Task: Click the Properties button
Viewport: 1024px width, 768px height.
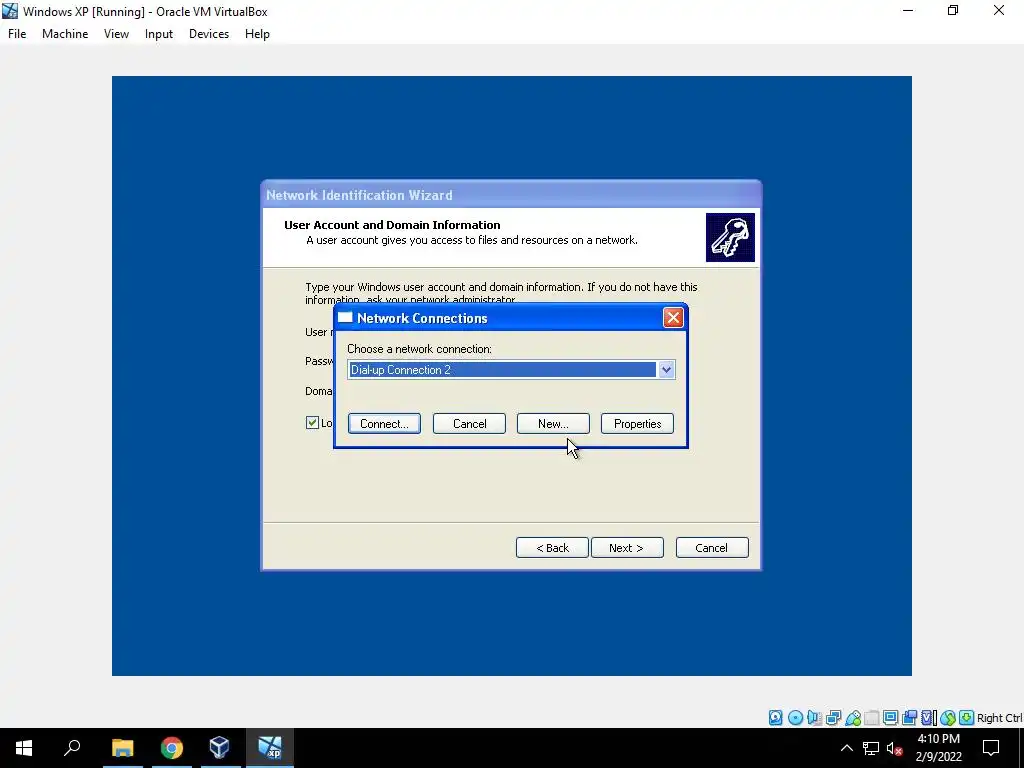Action: 637,424
